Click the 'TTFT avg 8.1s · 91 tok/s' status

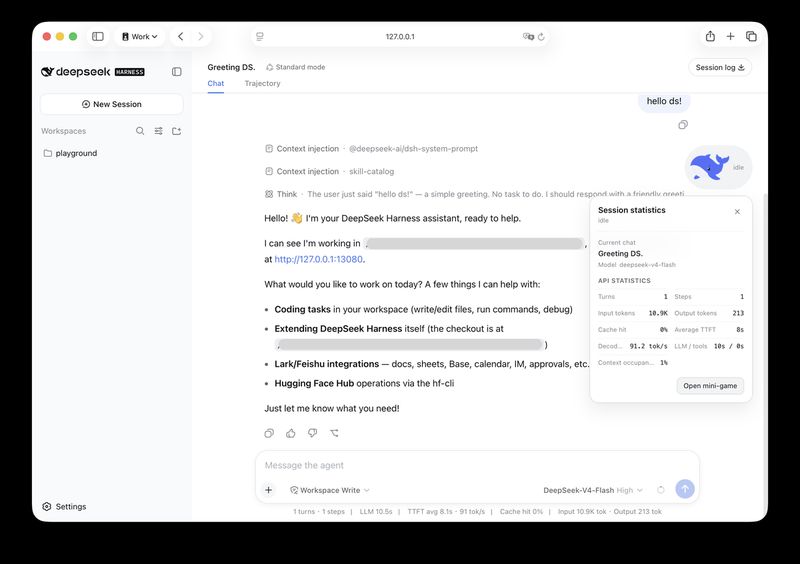pos(446,511)
